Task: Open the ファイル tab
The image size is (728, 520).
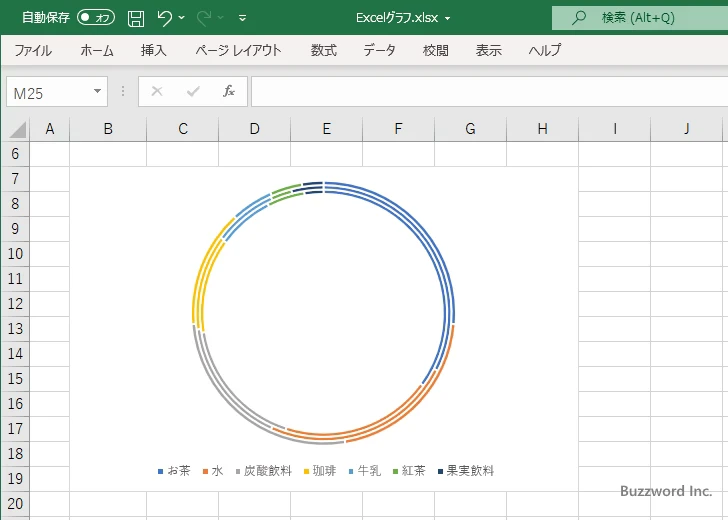Action: click(33, 50)
